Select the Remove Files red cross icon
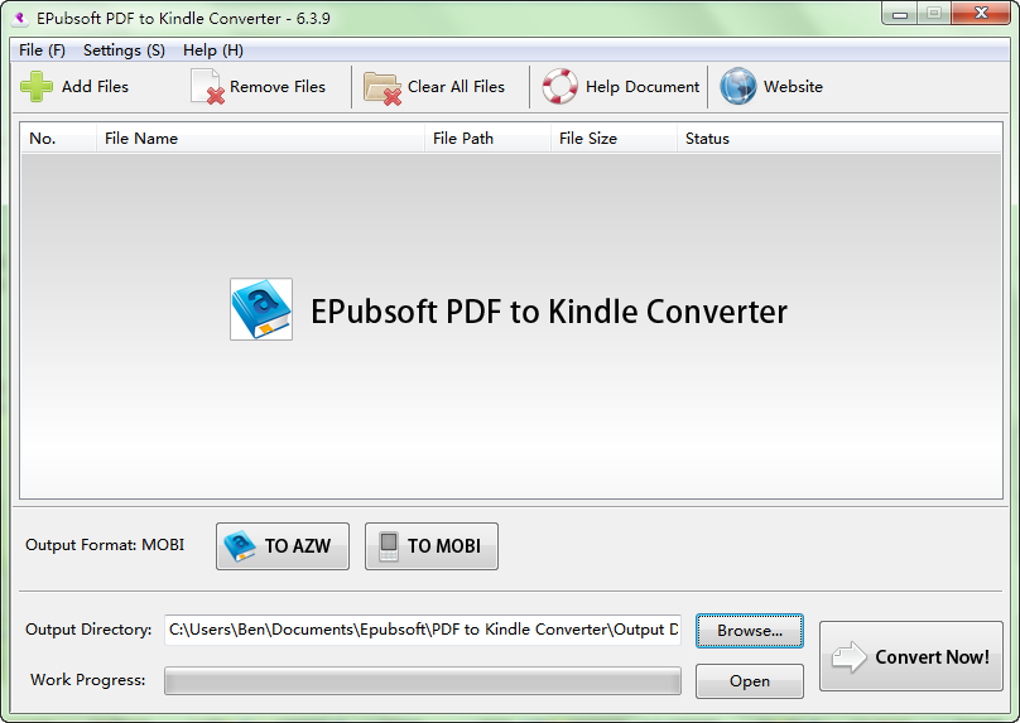 click(204, 87)
